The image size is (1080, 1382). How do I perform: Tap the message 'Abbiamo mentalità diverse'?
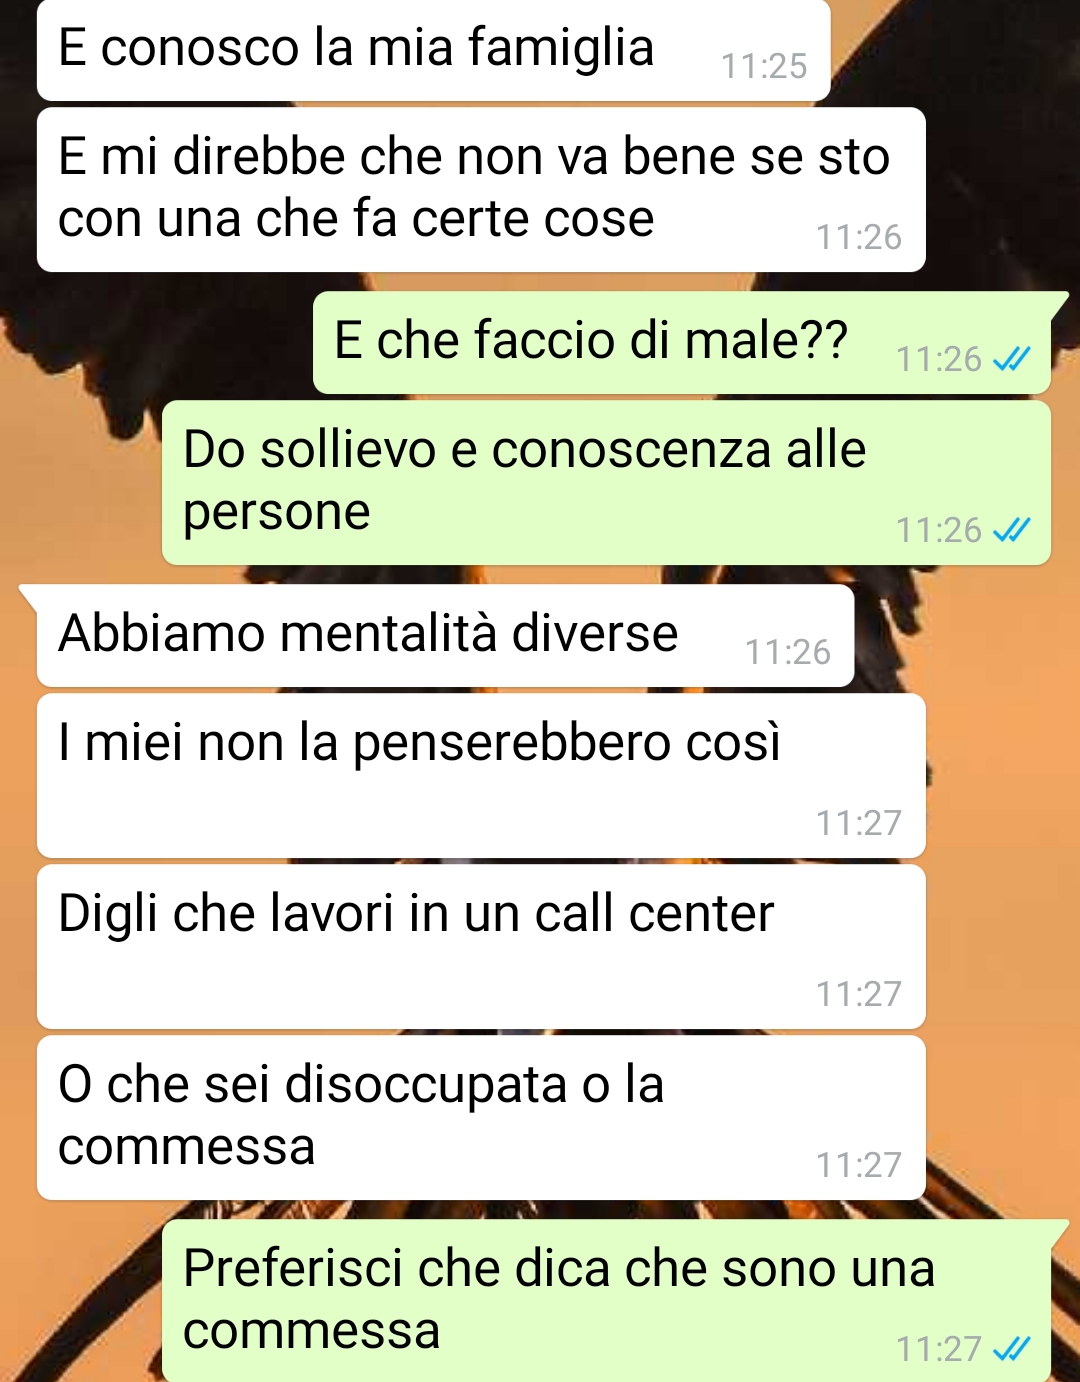tap(445, 636)
